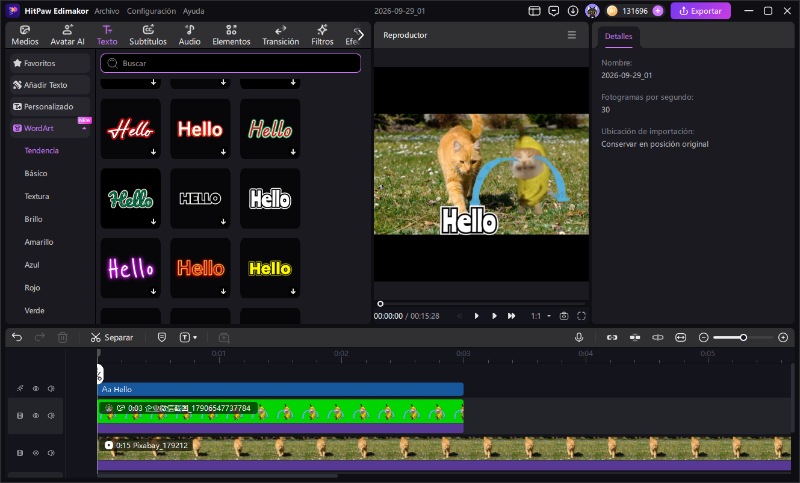Take a snapshot of the preview frame
This screenshot has height=483, width=800.
(x=564, y=316)
